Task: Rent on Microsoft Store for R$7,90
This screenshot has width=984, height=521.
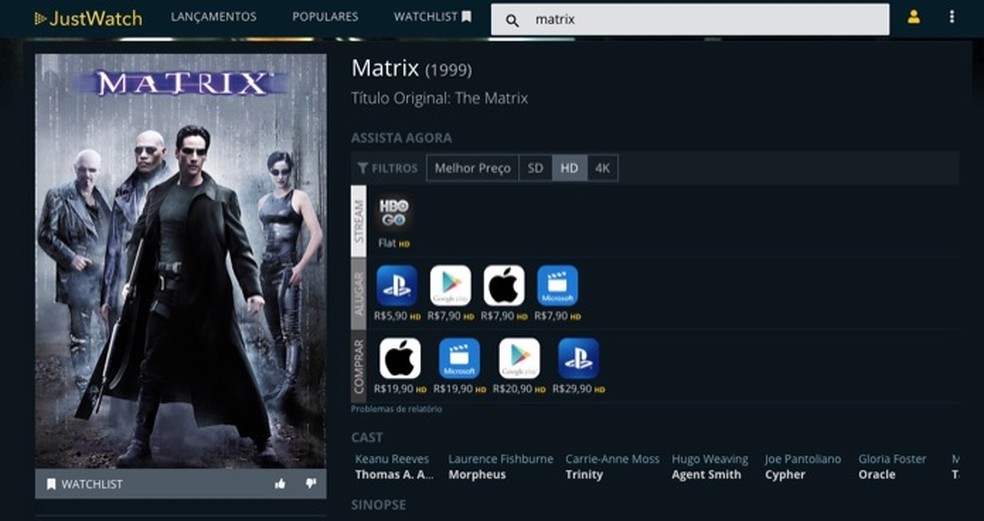Action: pos(557,286)
